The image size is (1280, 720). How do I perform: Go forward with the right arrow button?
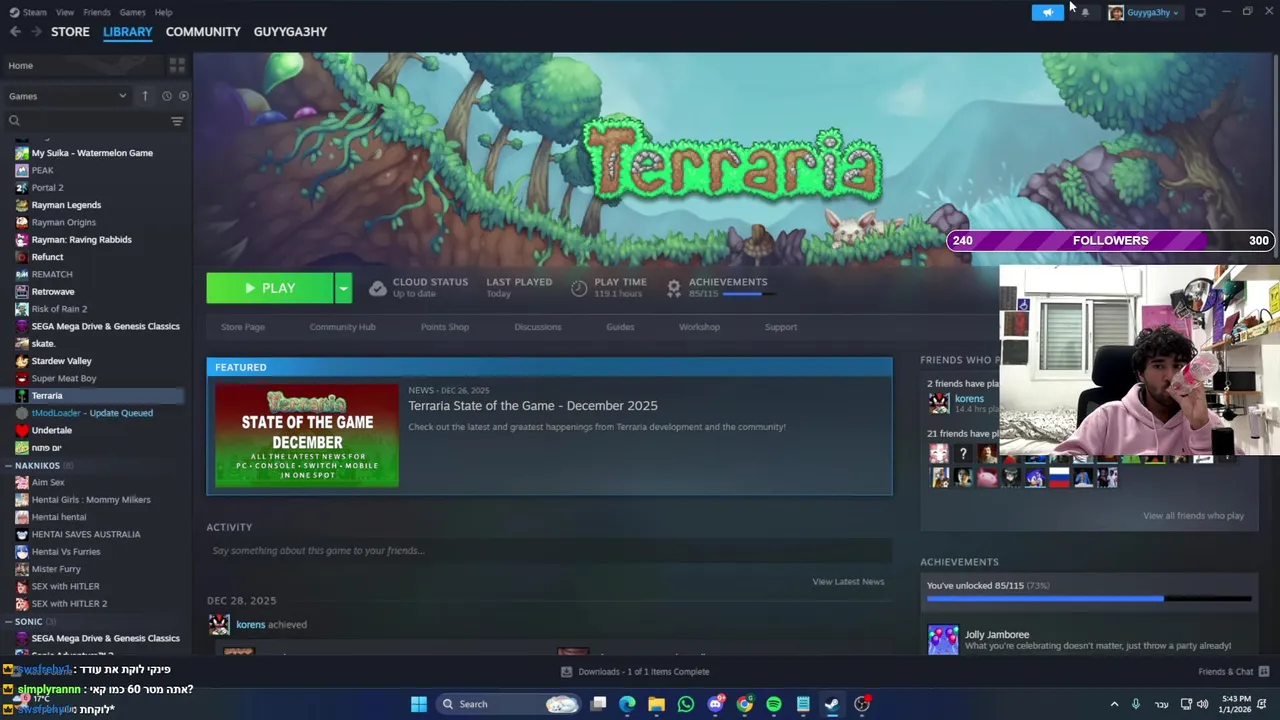(x=36, y=32)
